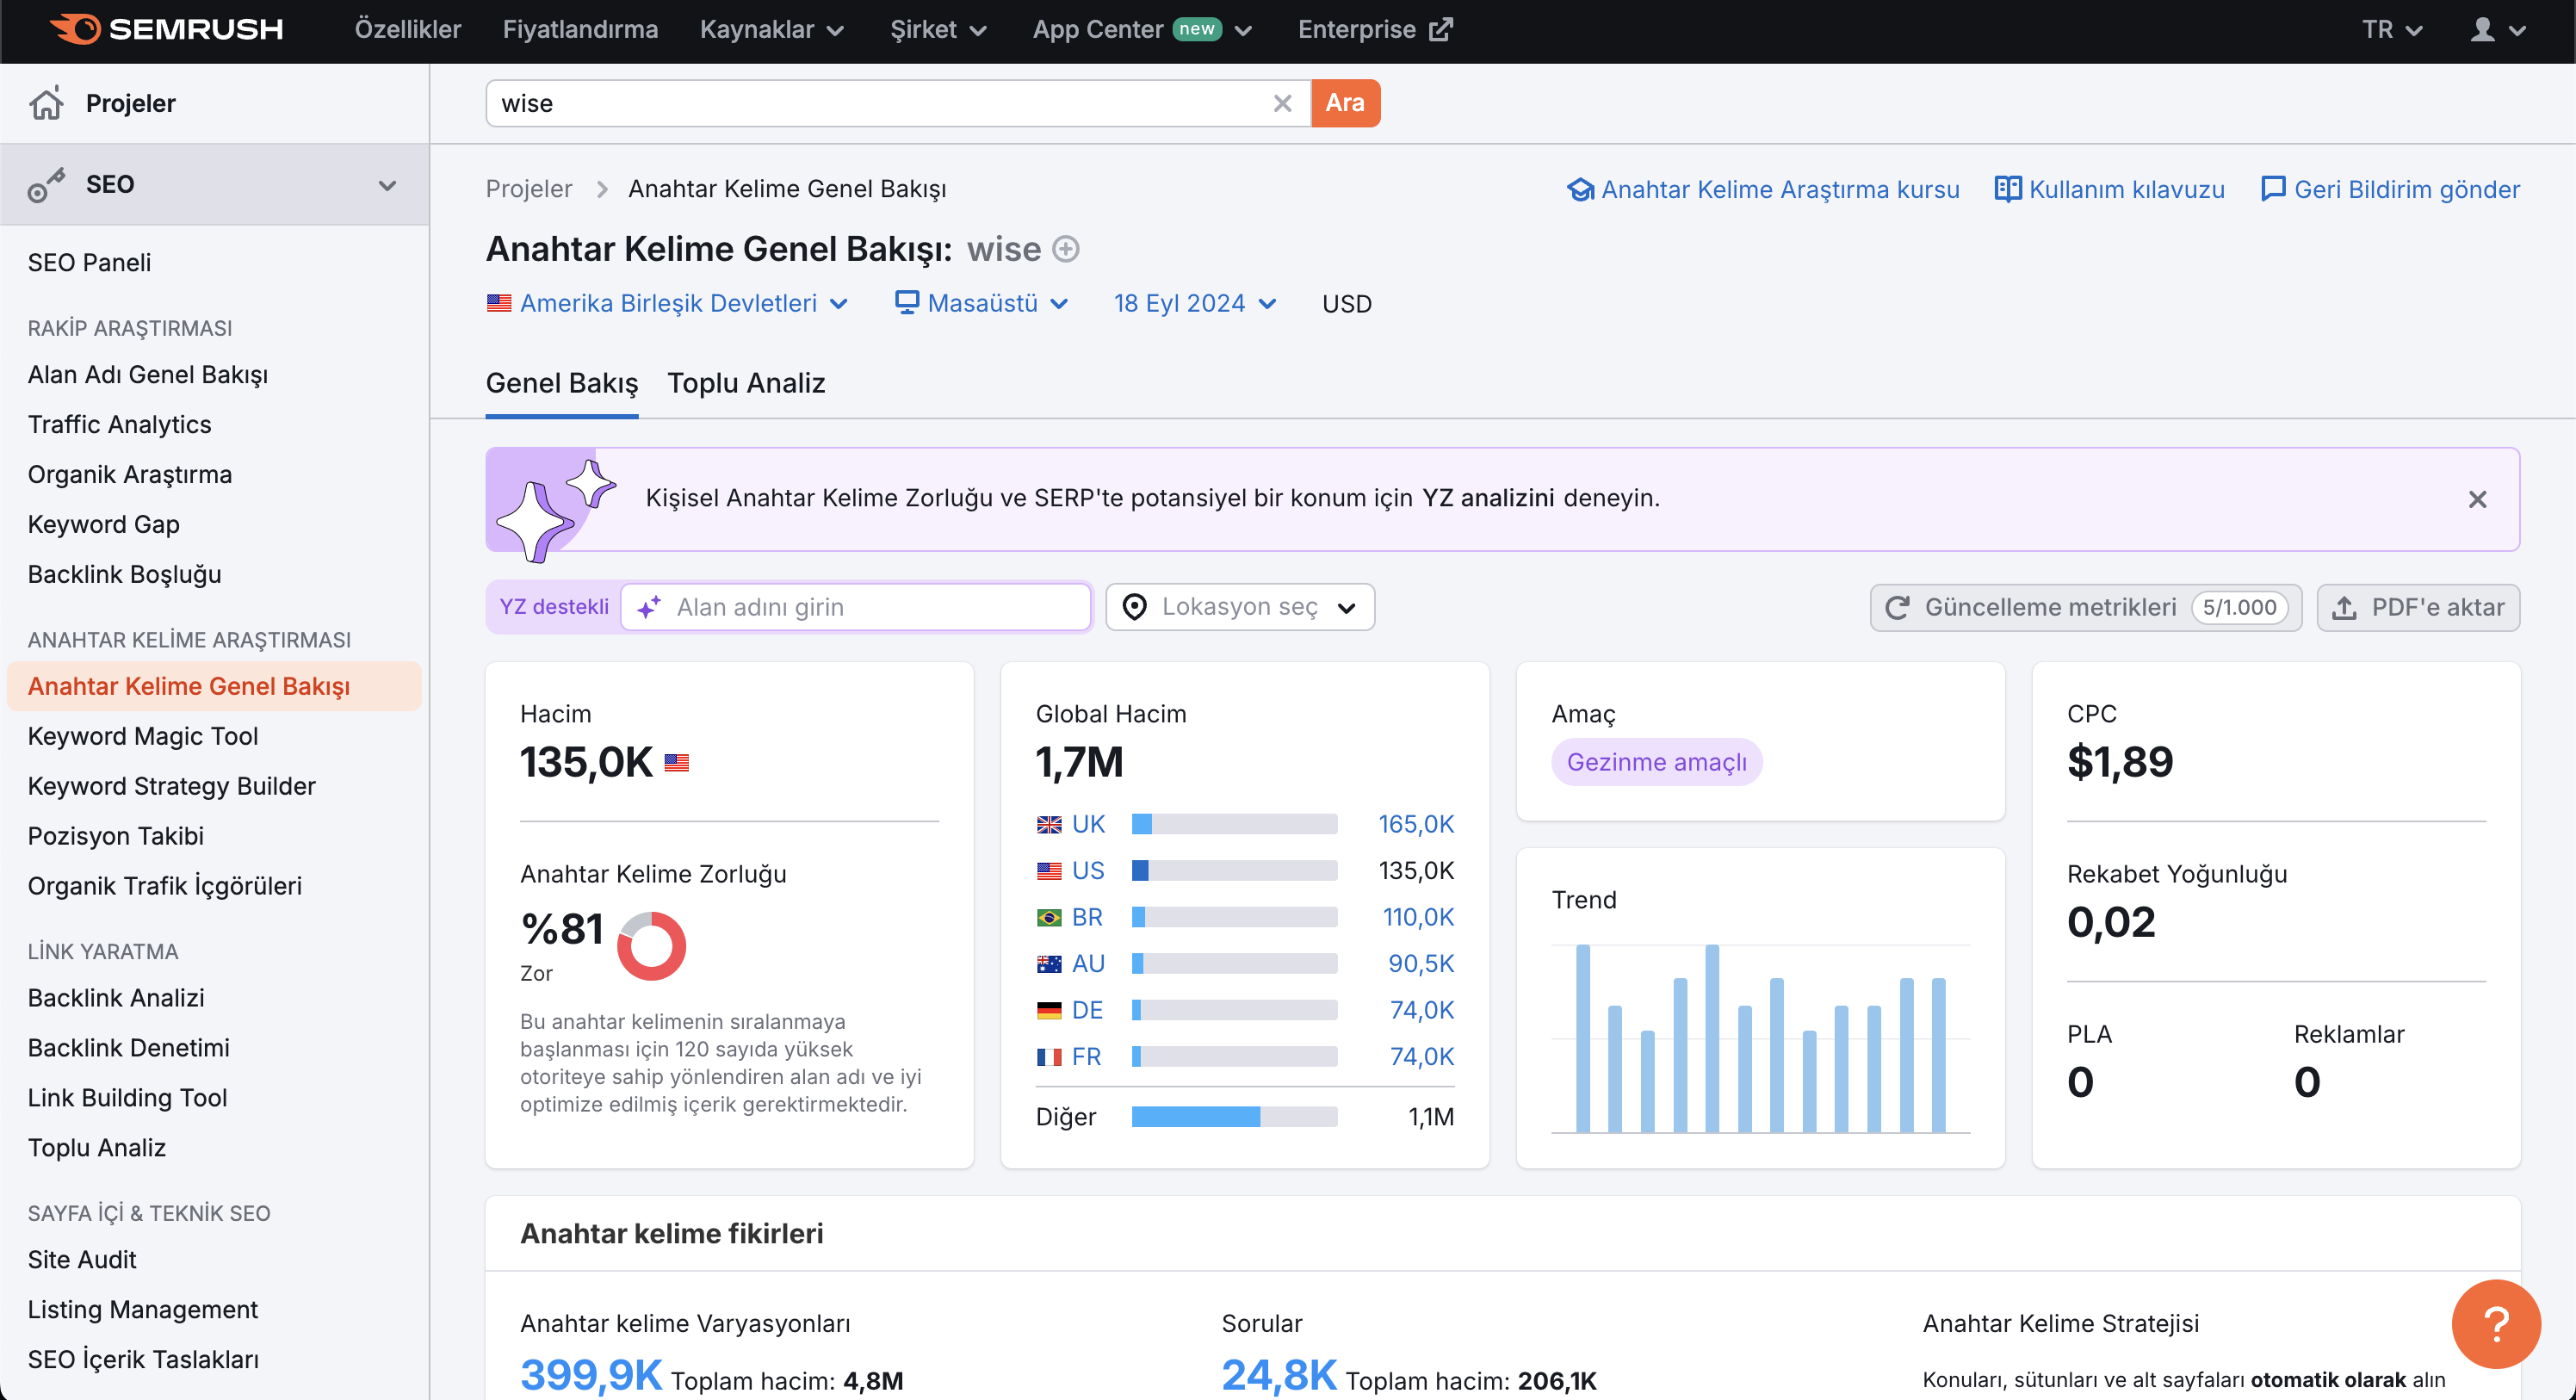Open the Lokasyon seç dropdown
This screenshot has height=1400, width=2576.
pos(1240,607)
